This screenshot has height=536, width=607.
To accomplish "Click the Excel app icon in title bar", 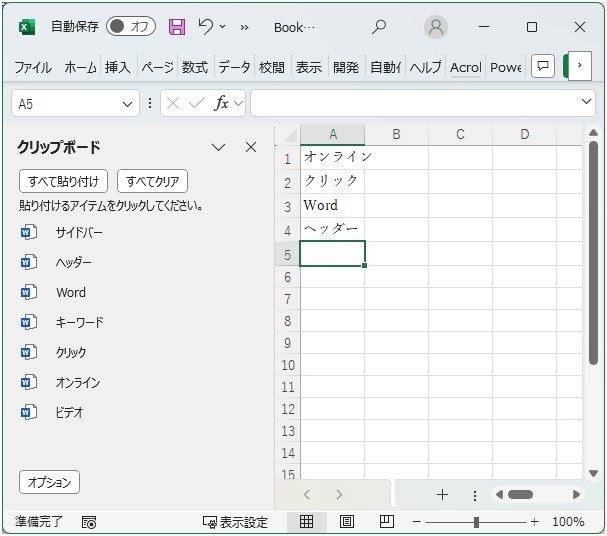I will [27, 27].
